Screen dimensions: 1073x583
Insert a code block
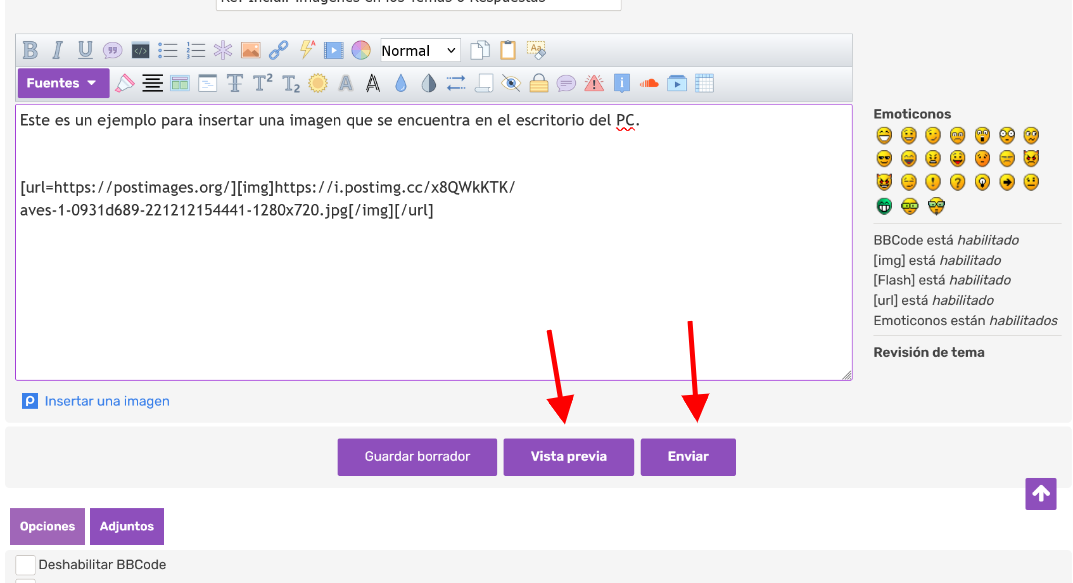pyautogui.click(x=140, y=50)
